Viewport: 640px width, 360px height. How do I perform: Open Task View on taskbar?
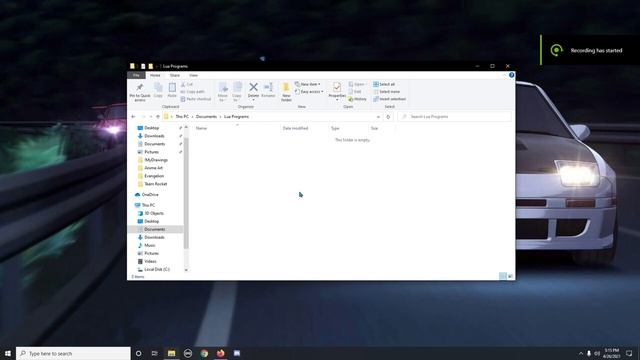tap(155, 353)
